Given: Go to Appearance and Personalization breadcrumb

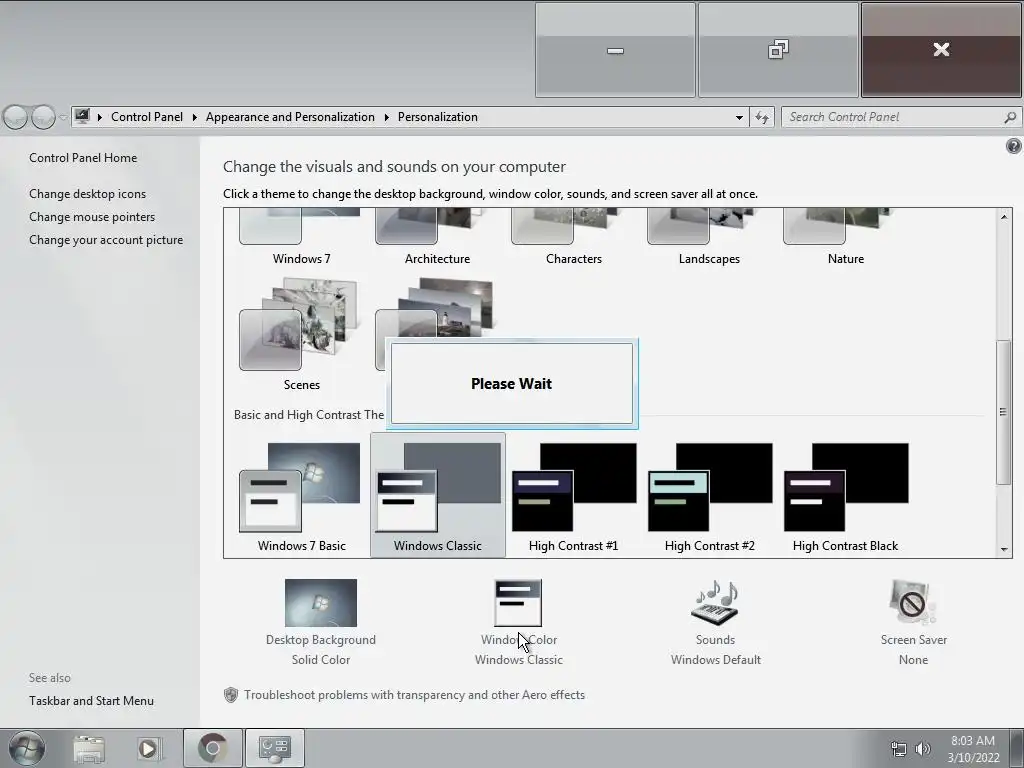Looking at the screenshot, I should coord(290,117).
